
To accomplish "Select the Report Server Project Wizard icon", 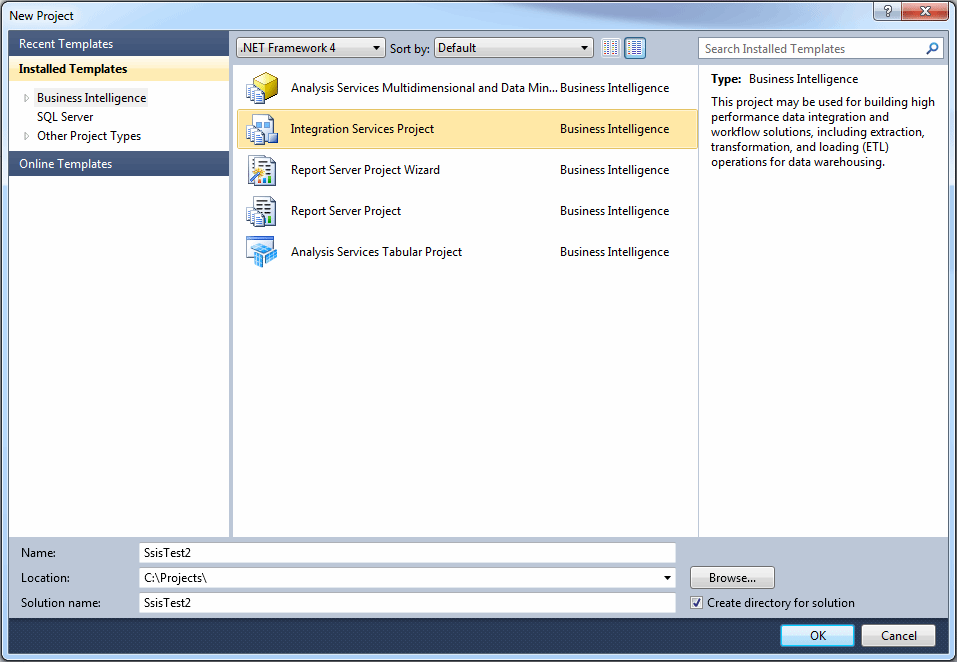I will pyautogui.click(x=262, y=169).
